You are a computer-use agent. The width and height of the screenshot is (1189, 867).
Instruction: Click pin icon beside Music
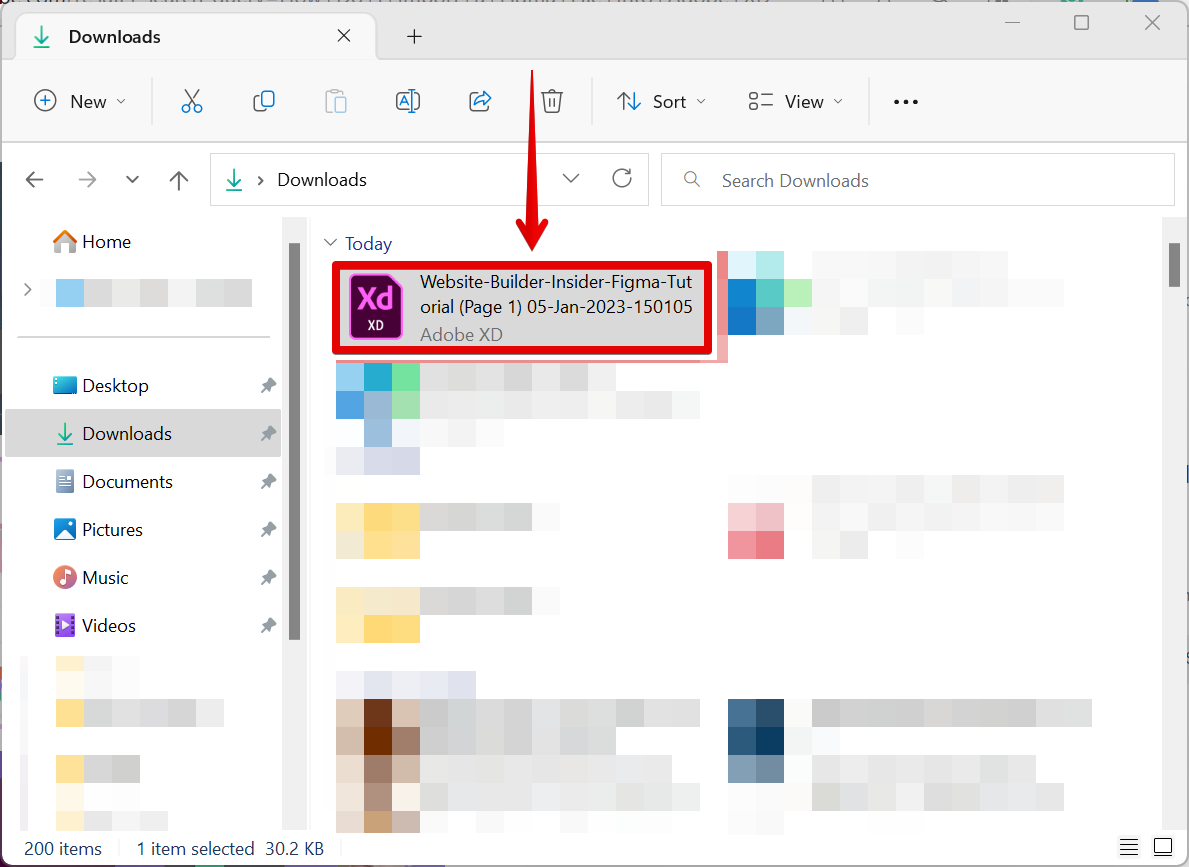coord(268,577)
